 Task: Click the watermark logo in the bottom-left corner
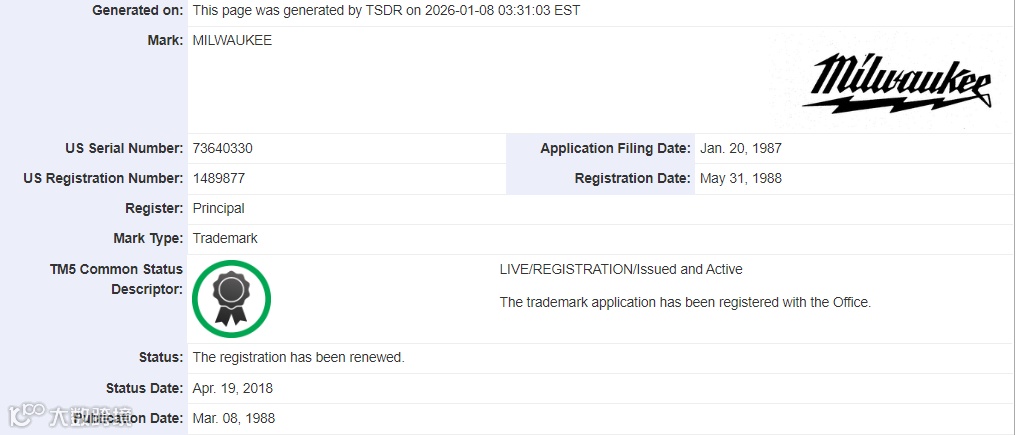tap(70, 415)
